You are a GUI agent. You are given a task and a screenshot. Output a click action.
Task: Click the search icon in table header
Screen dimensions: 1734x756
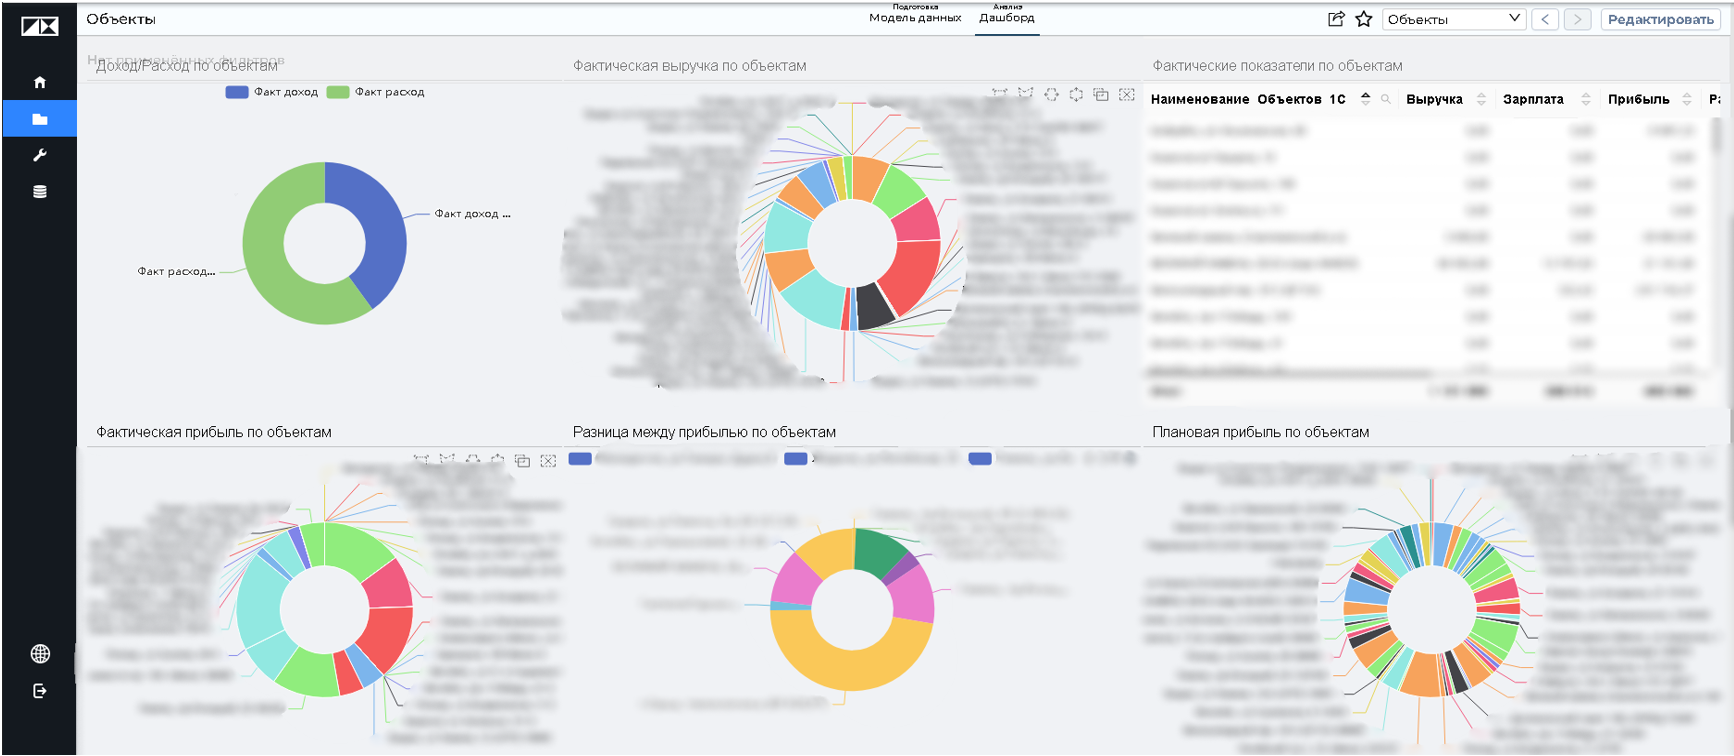[1386, 99]
